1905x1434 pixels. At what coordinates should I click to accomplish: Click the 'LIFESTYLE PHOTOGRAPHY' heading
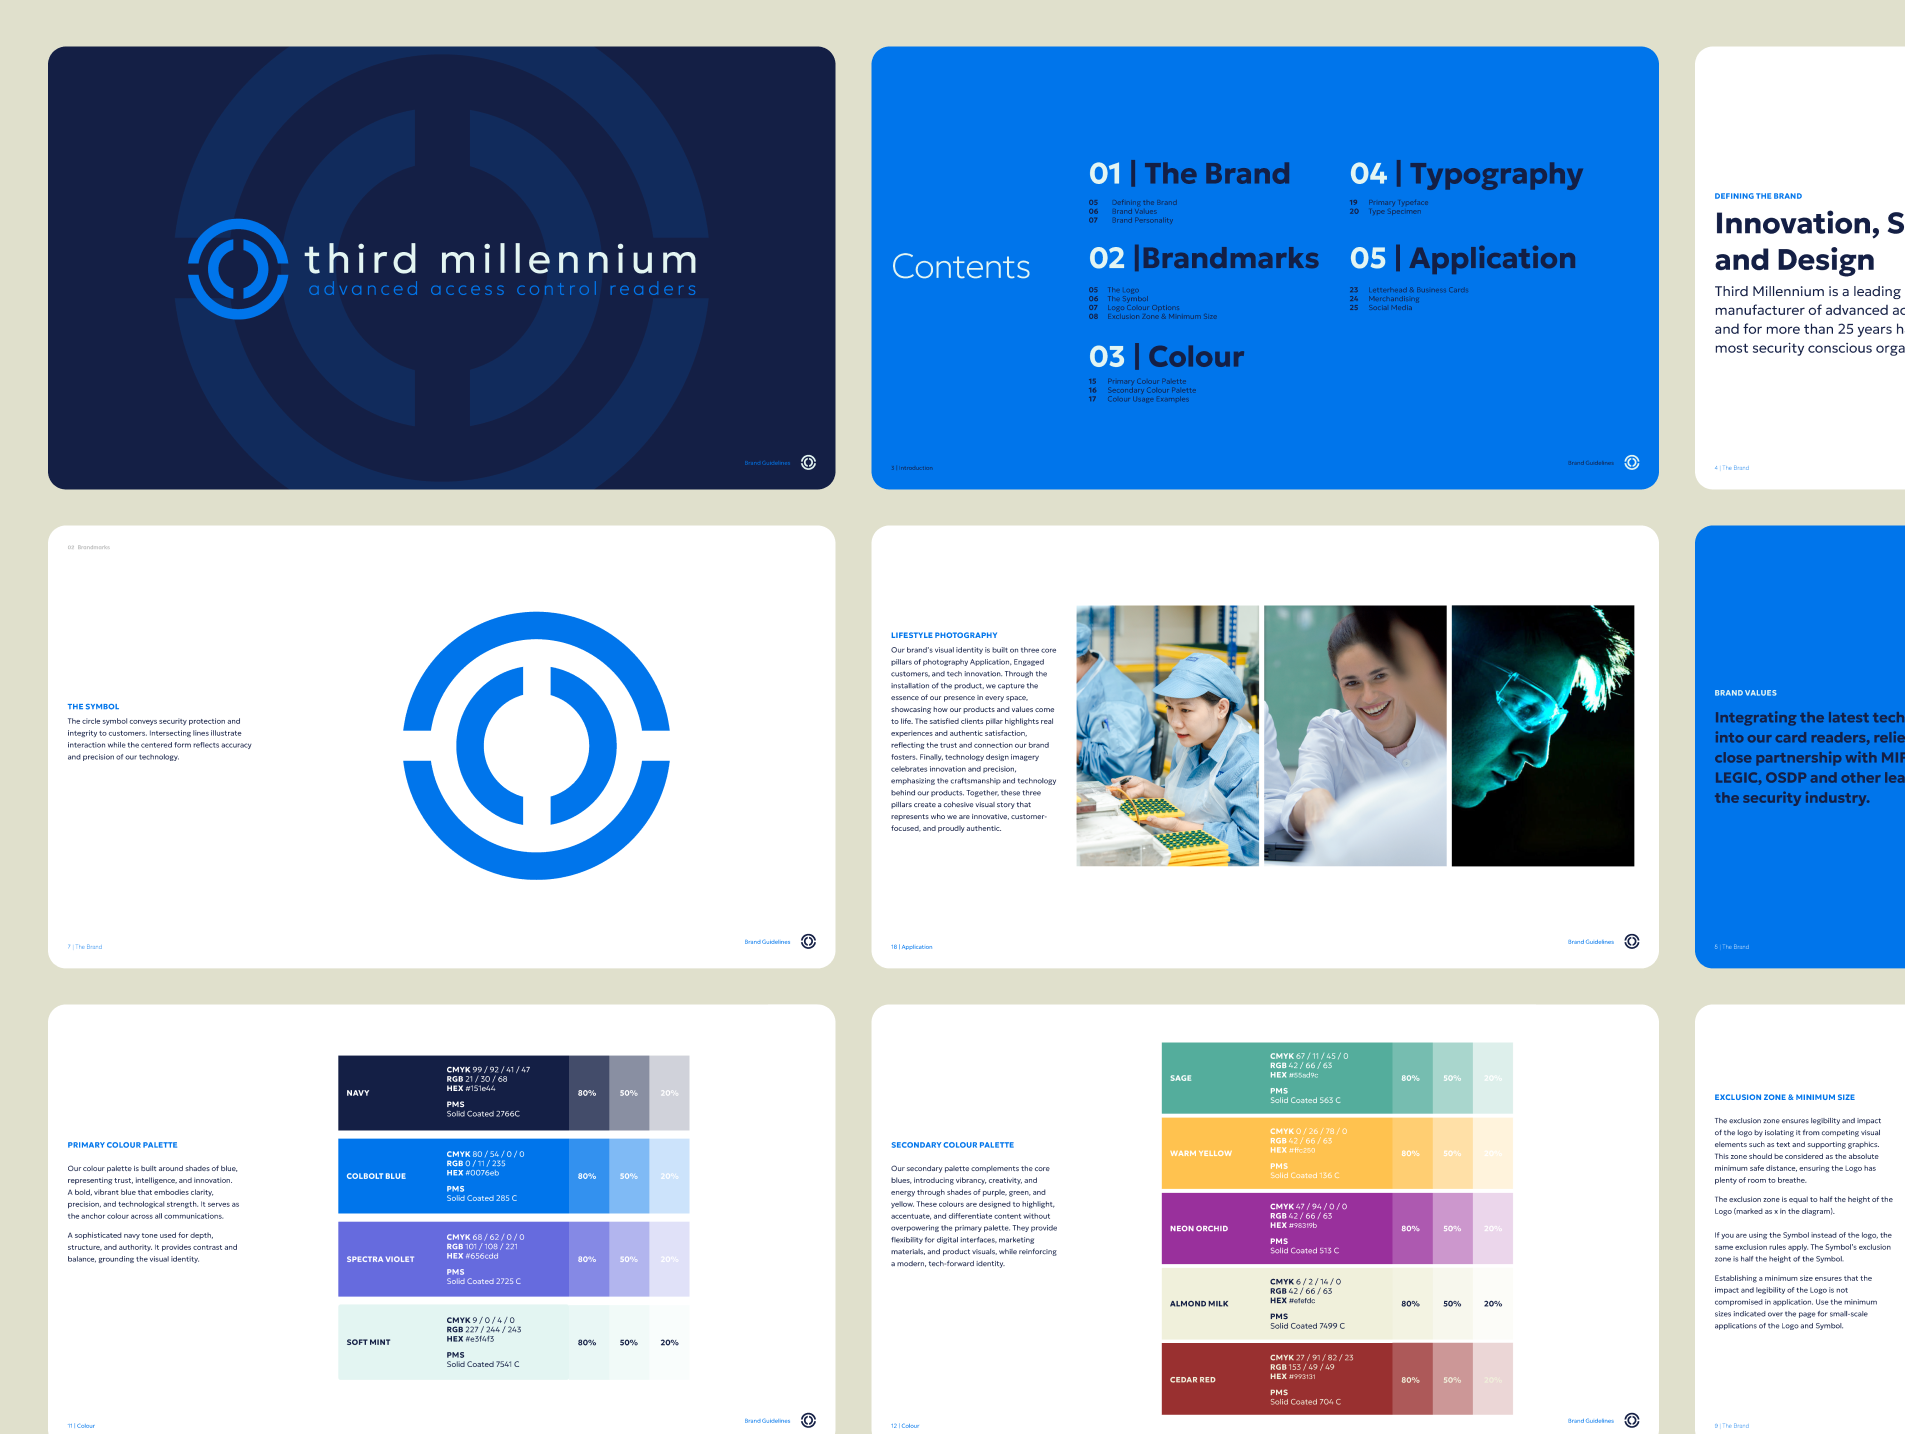pyautogui.click(x=944, y=635)
